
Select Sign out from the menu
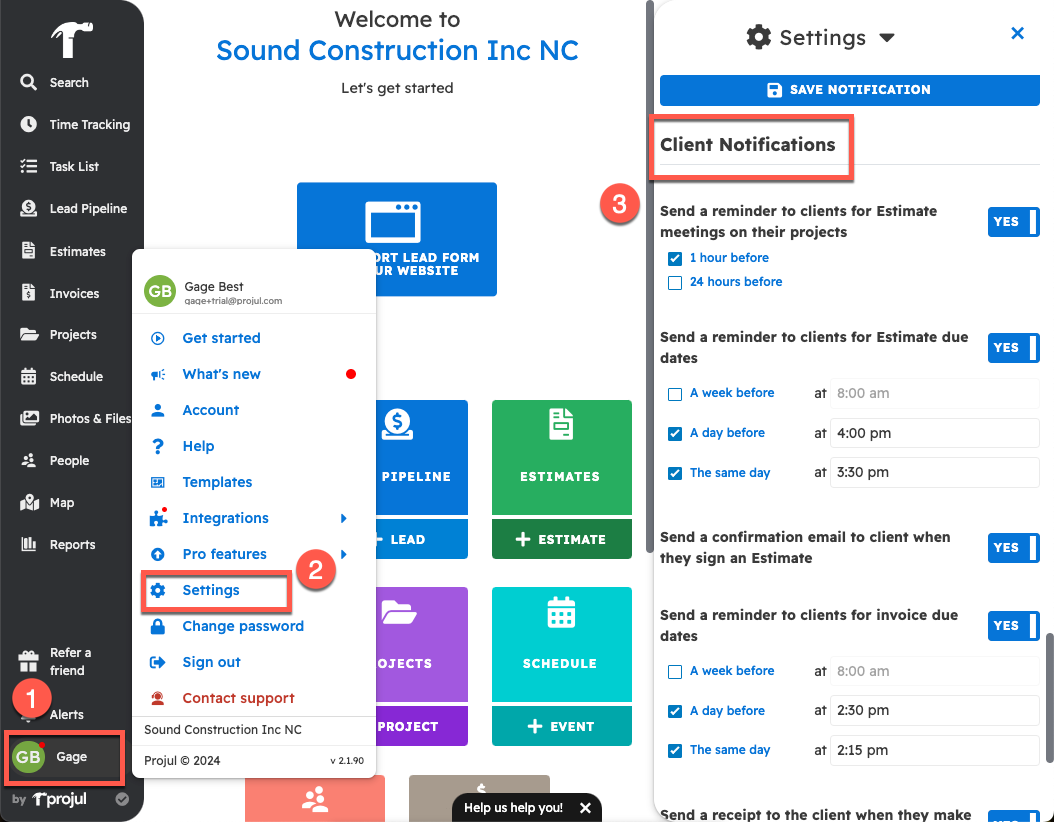(213, 661)
